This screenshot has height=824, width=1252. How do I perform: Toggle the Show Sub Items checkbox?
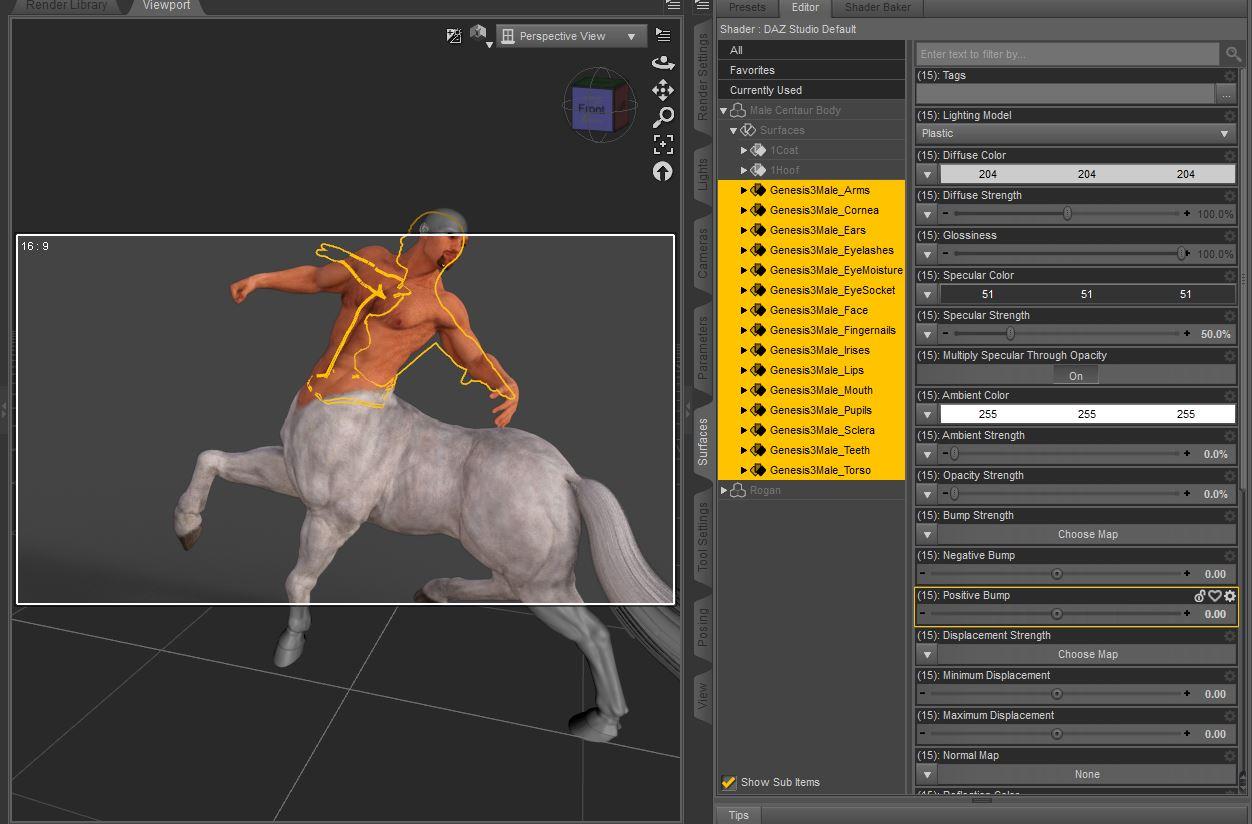point(729,782)
